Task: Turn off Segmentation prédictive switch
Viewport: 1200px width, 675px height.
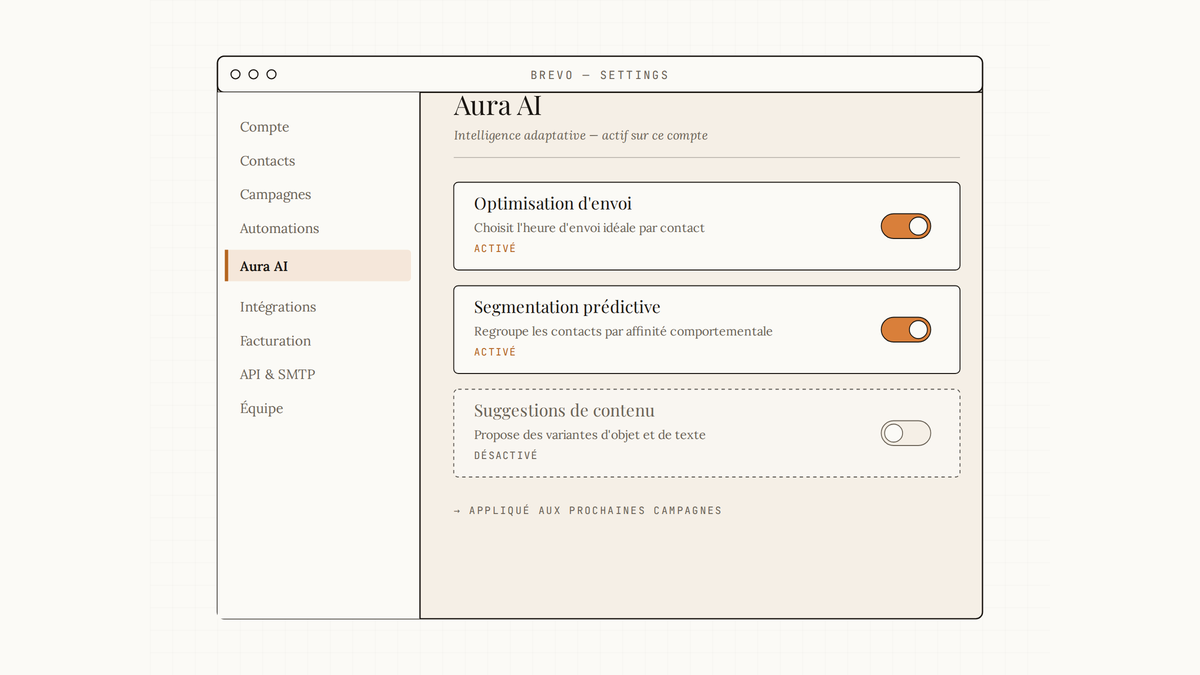Action: point(905,330)
